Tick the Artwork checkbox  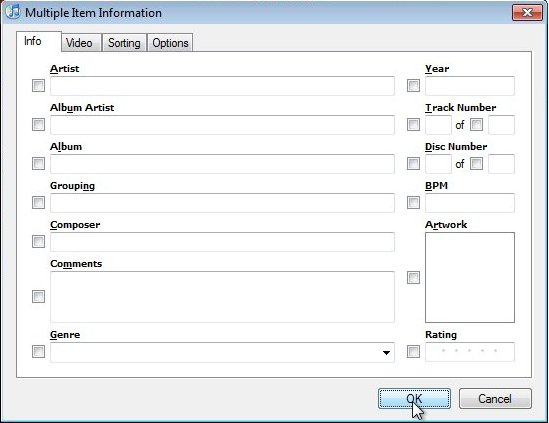[414, 278]
